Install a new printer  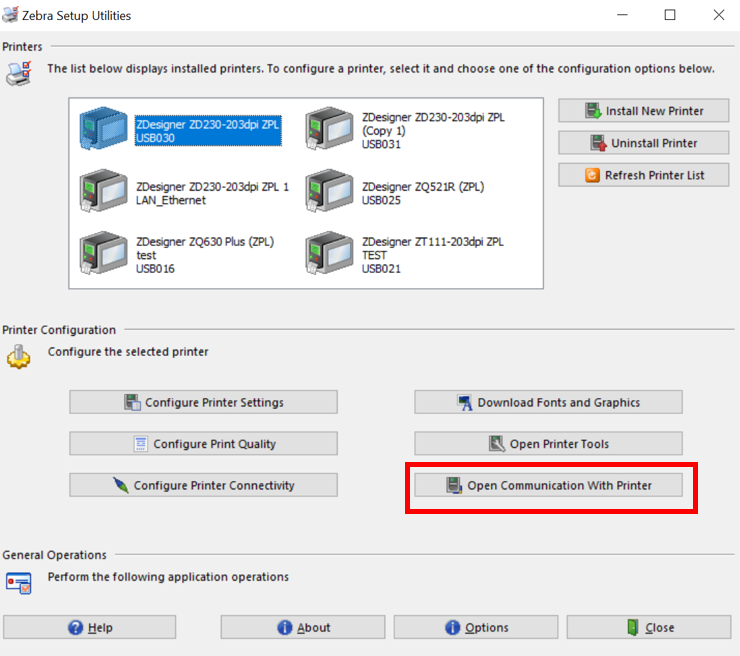[x=643, y=111]
